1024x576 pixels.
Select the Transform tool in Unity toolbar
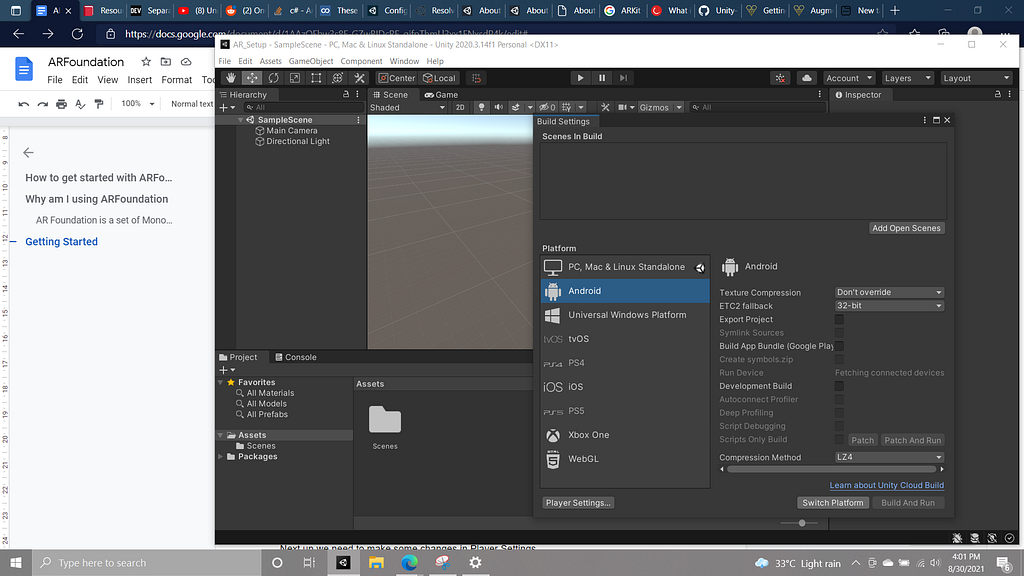(x=338, y=78)
